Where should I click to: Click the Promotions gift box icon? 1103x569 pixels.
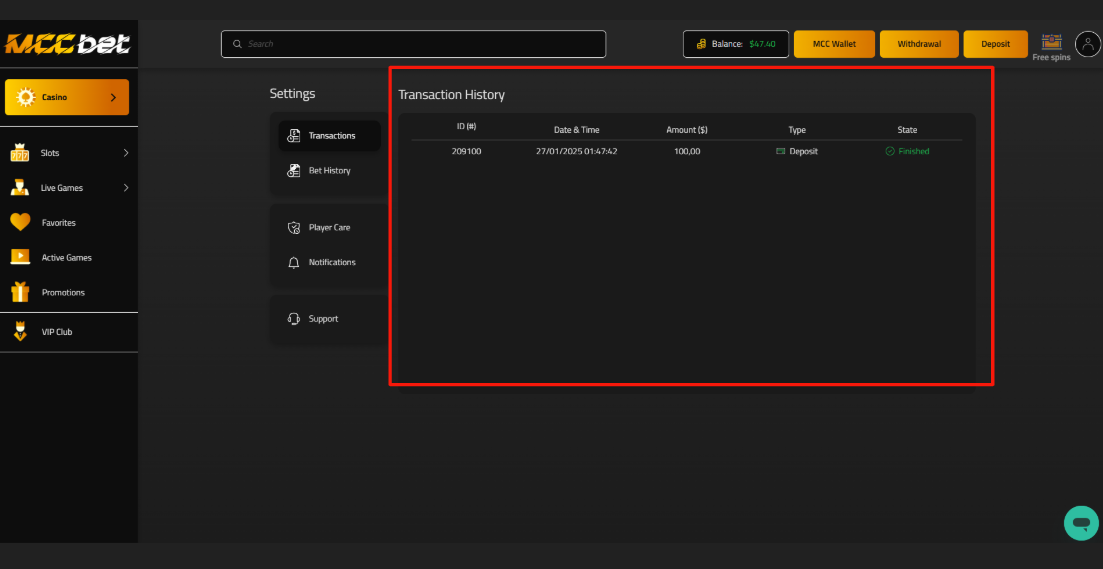click(20, 292)
